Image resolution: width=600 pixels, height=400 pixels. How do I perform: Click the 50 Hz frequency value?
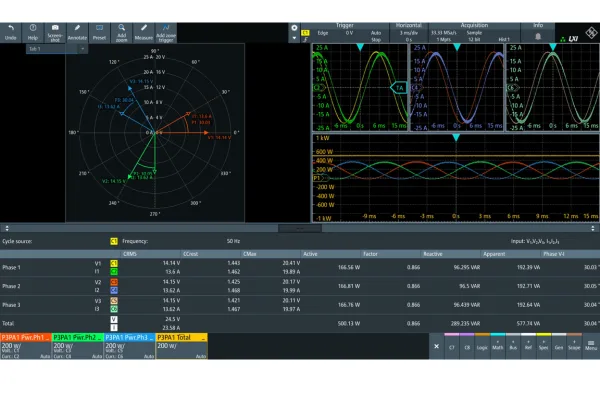click(233, 241)
